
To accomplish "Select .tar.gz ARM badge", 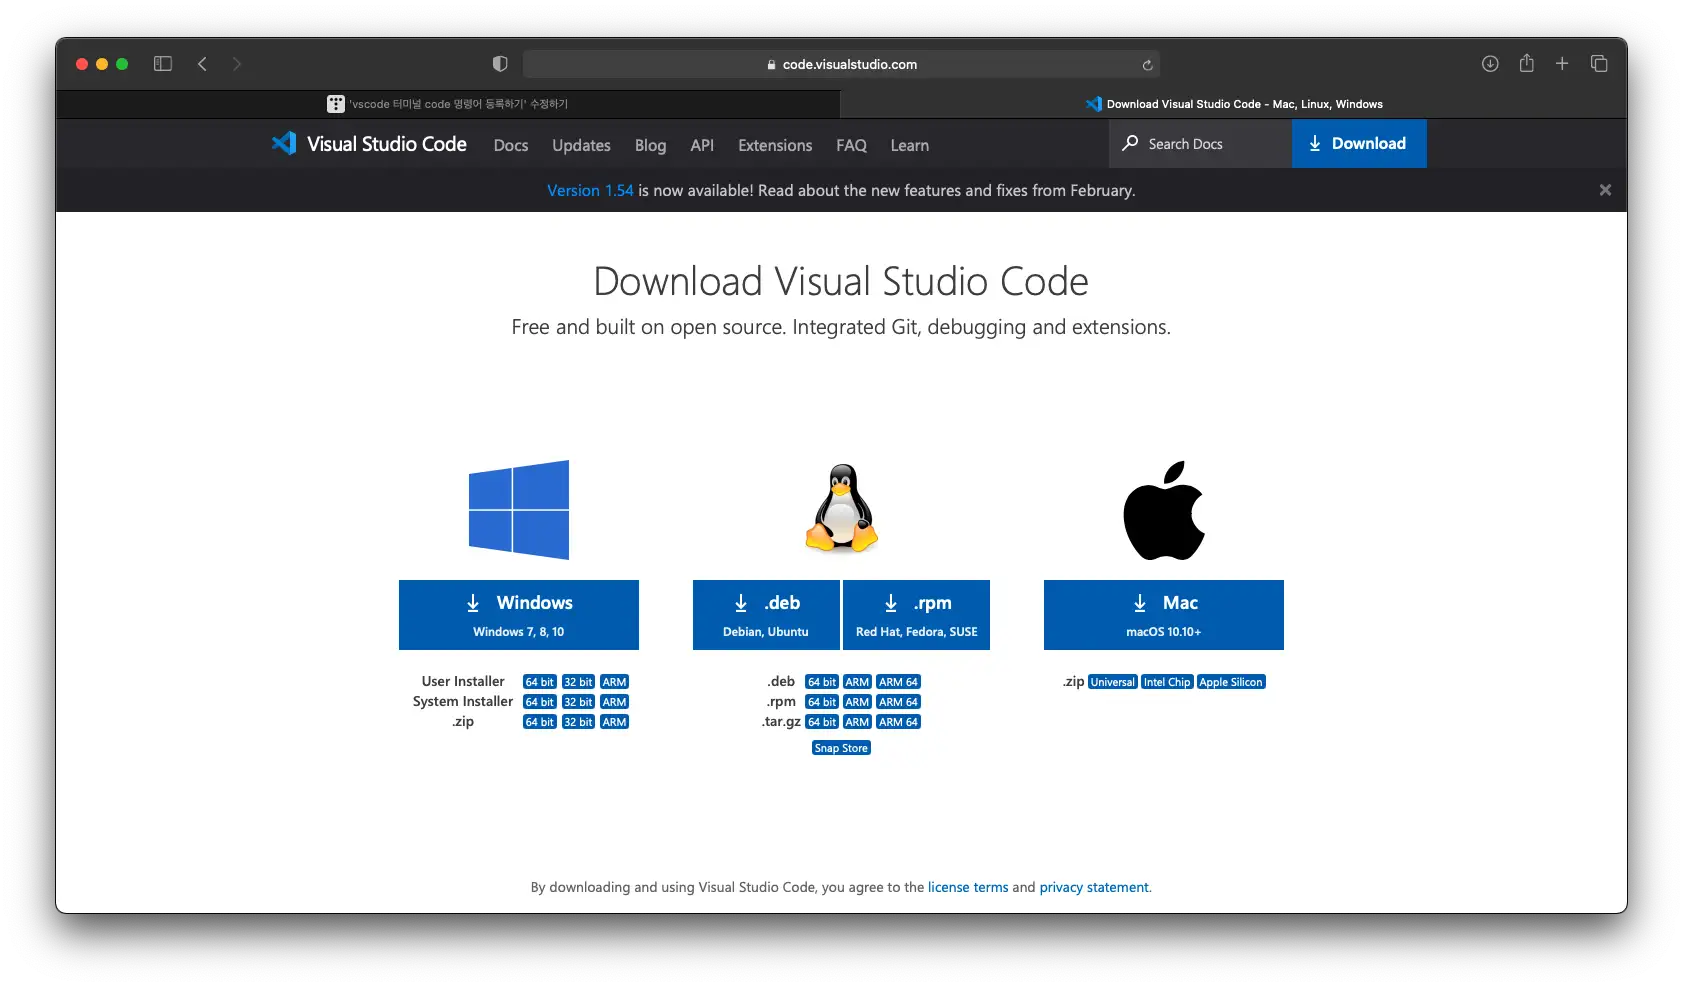I will click(x=857, y=722).
